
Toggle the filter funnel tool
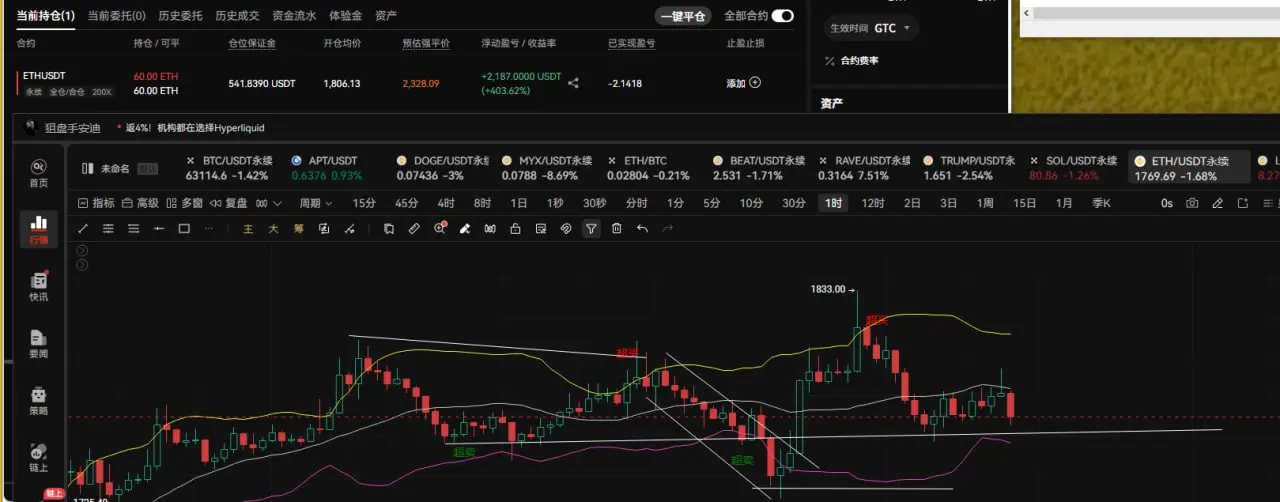point(591,229)
